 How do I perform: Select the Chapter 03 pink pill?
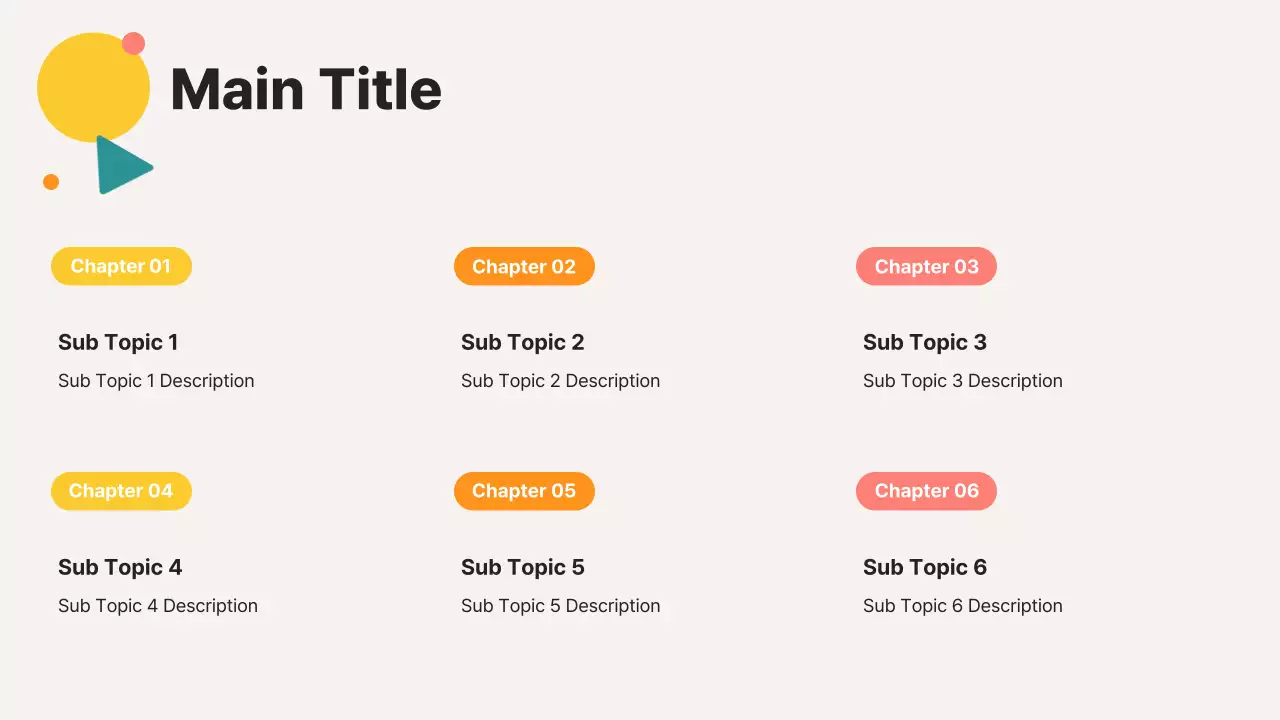coord(926,266)
